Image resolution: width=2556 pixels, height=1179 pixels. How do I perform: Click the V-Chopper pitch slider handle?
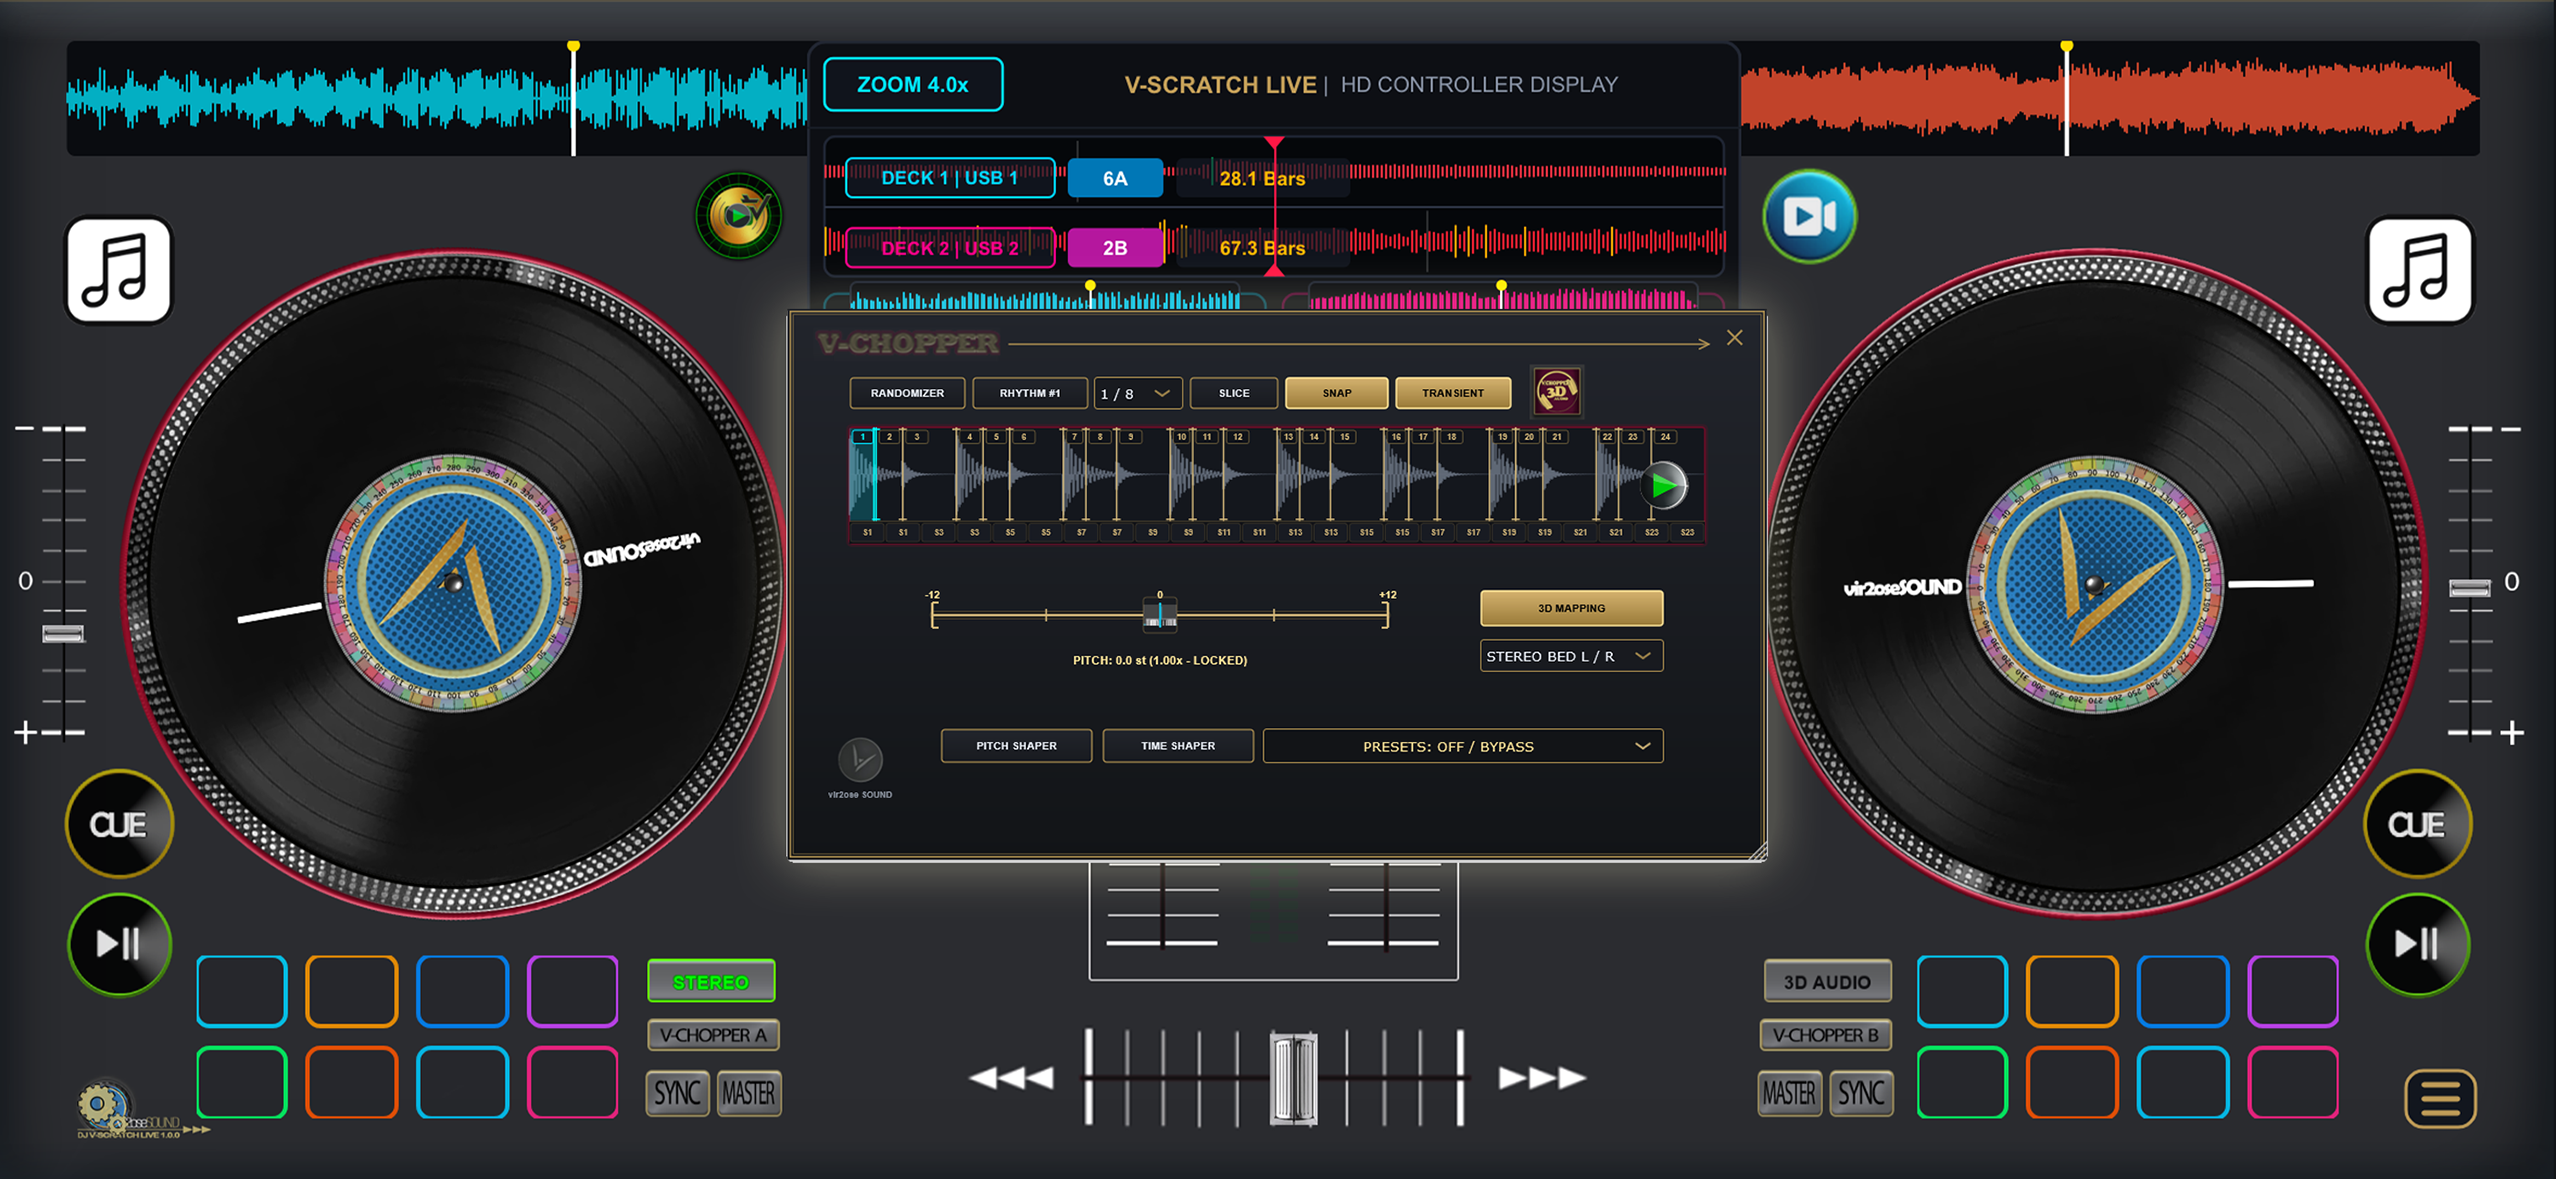tap(1160, 614)
